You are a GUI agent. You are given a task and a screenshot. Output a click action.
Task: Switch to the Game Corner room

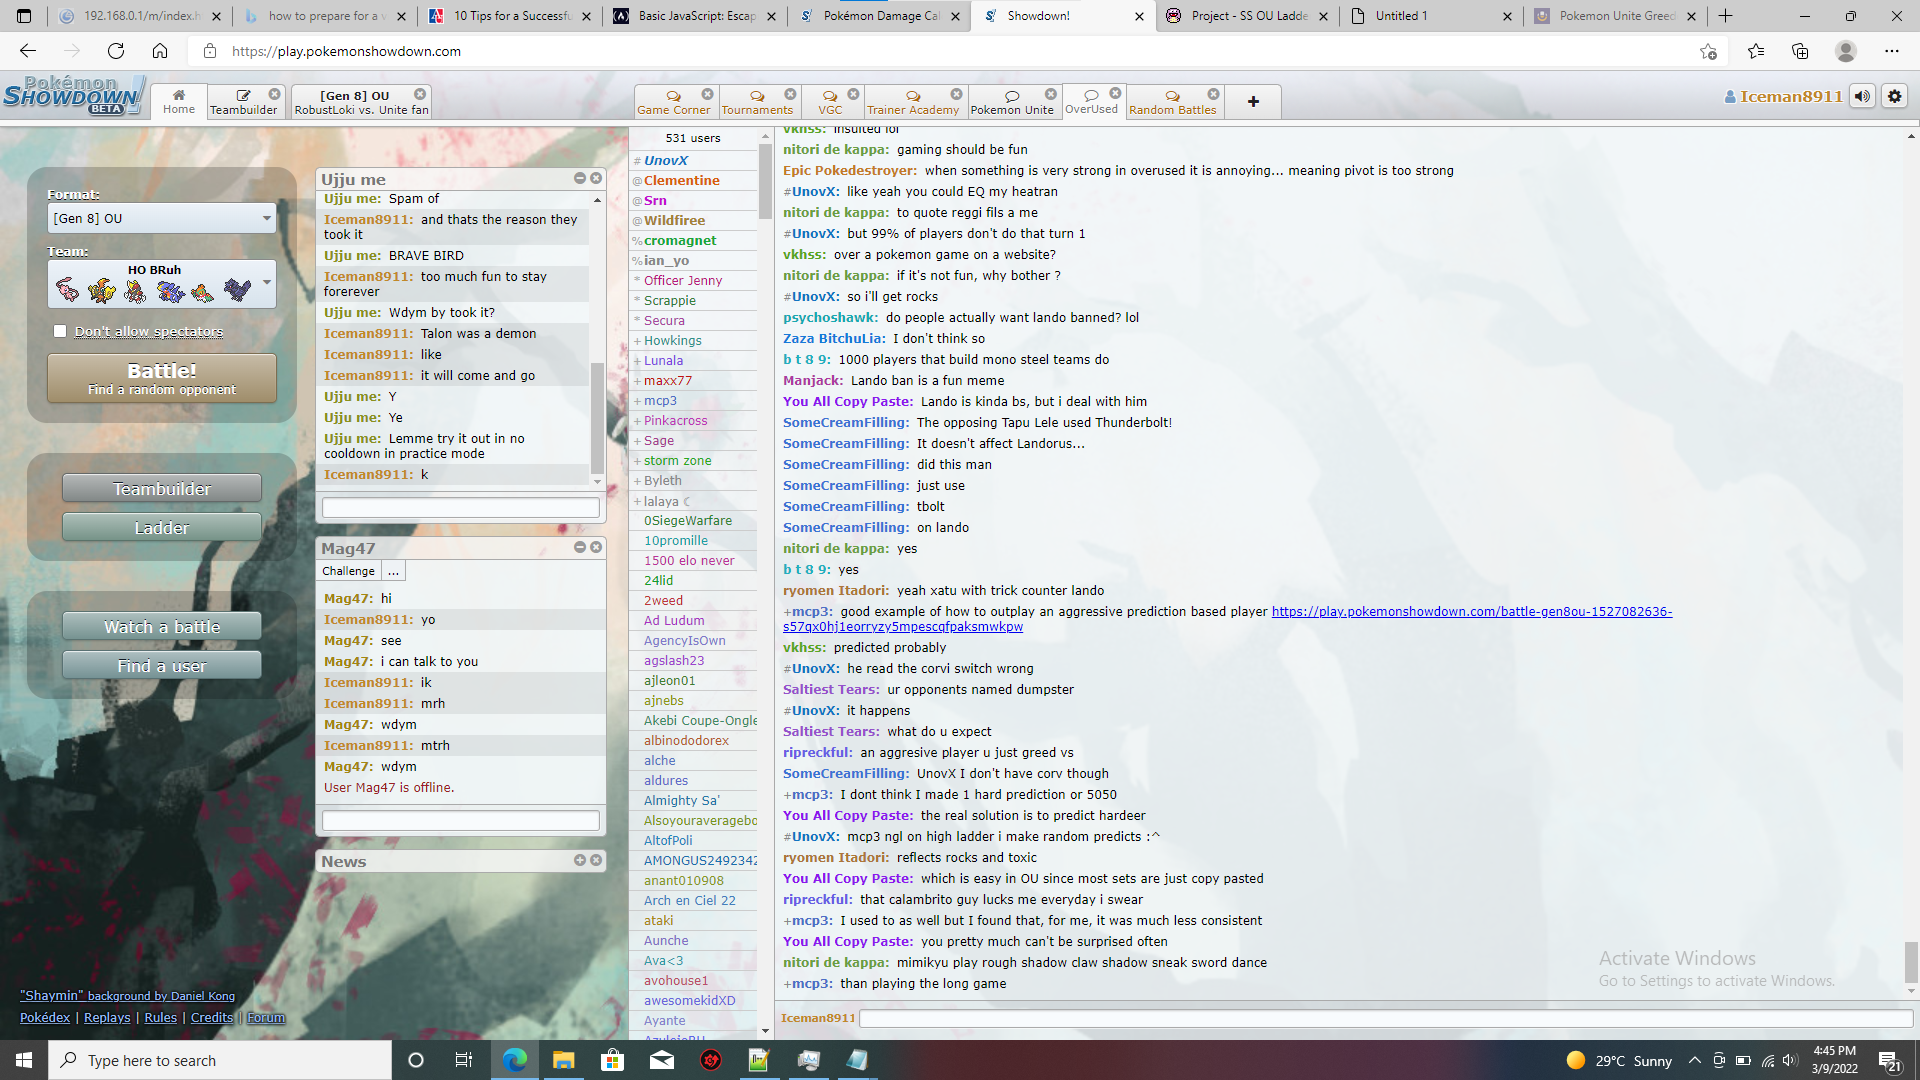click(673, 102)
